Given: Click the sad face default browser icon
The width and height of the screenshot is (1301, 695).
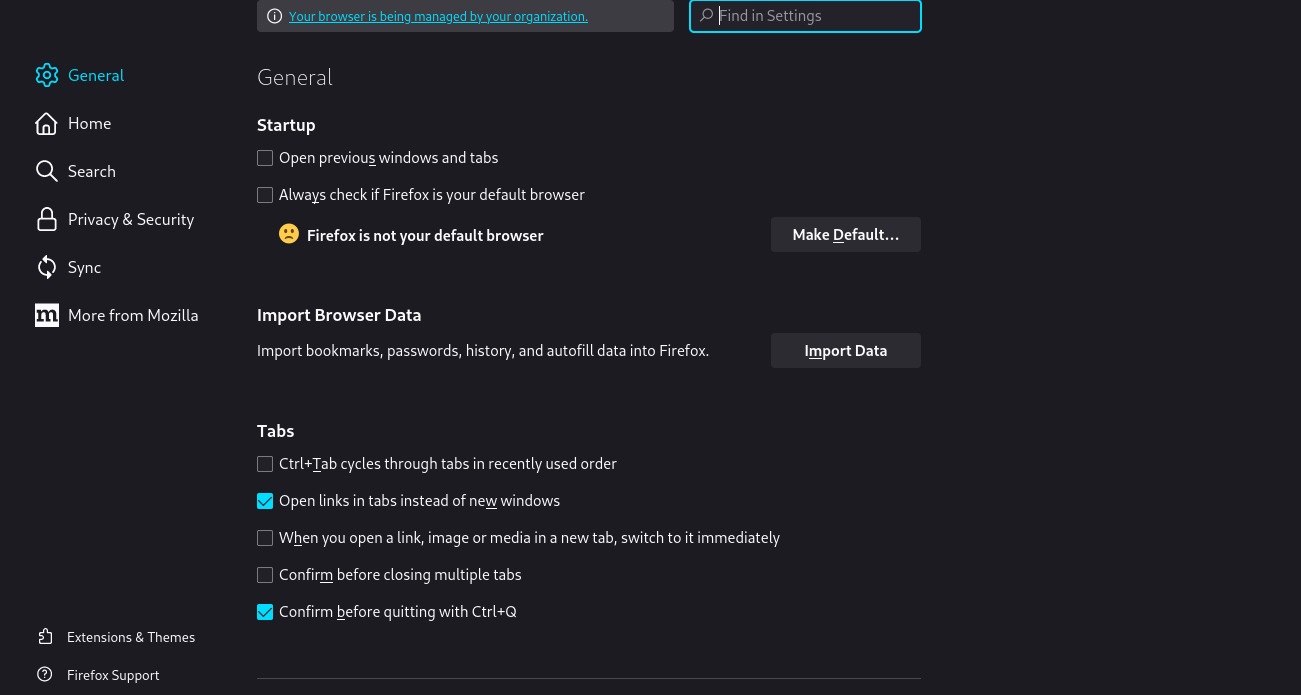Looking at the screenshot, I should (x=288, y=233).
